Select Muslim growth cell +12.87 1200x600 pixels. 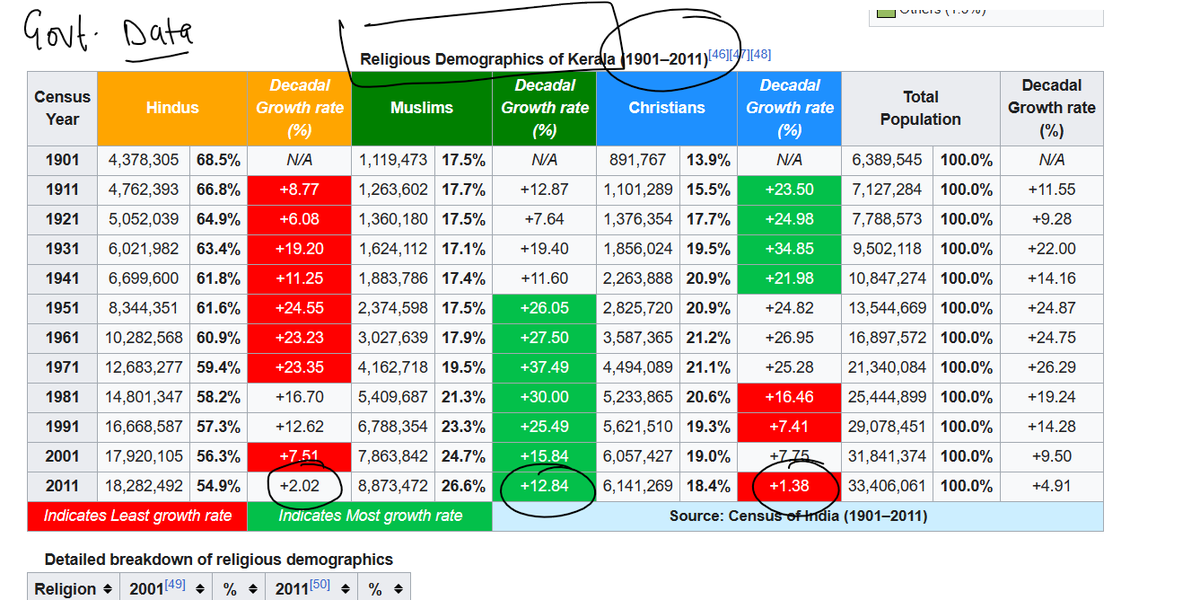(x=544, y=189)
